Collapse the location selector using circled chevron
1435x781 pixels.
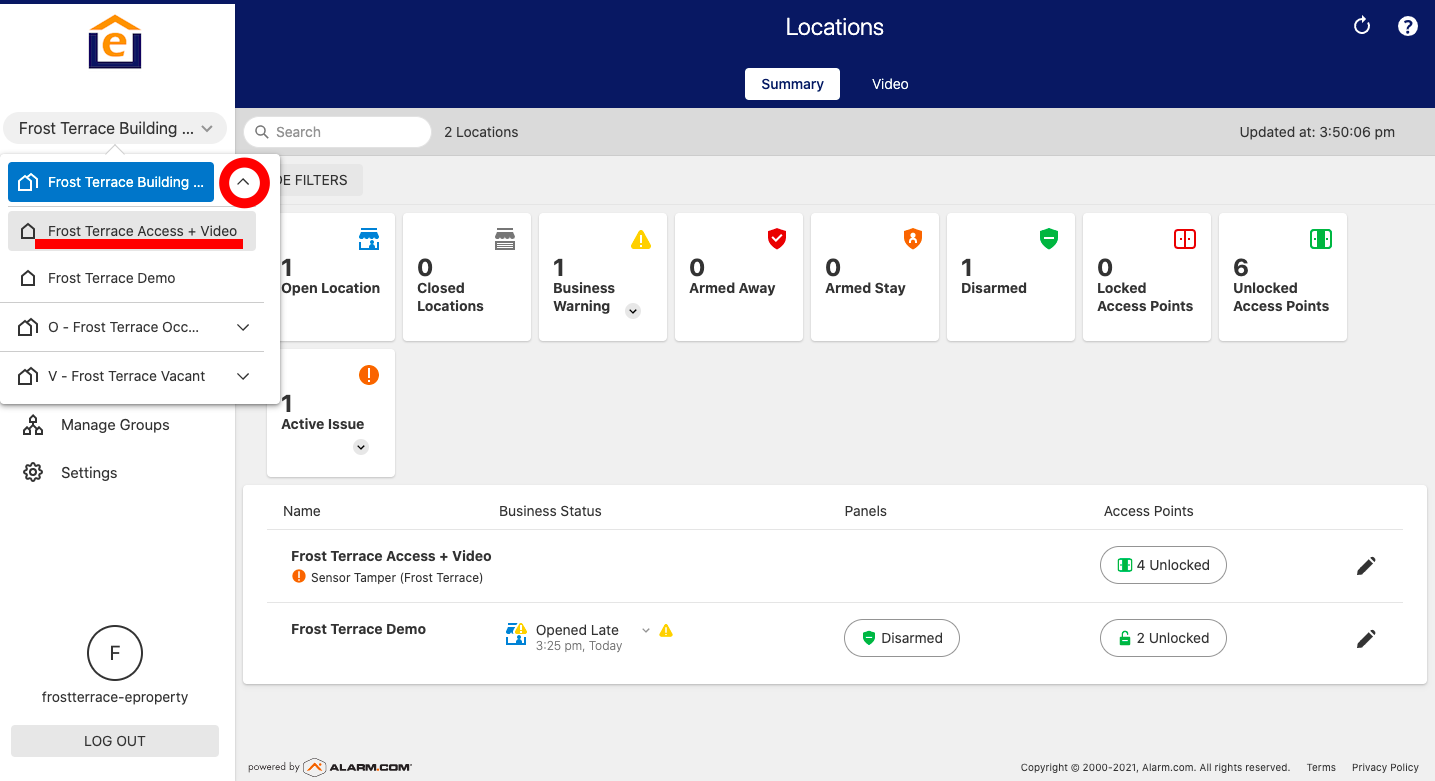(244, 182)
